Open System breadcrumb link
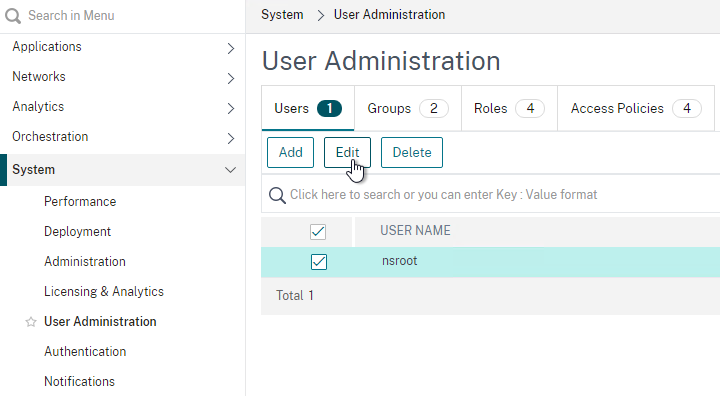This screenshot has width=720, height=396. click(x=282, y=15)
